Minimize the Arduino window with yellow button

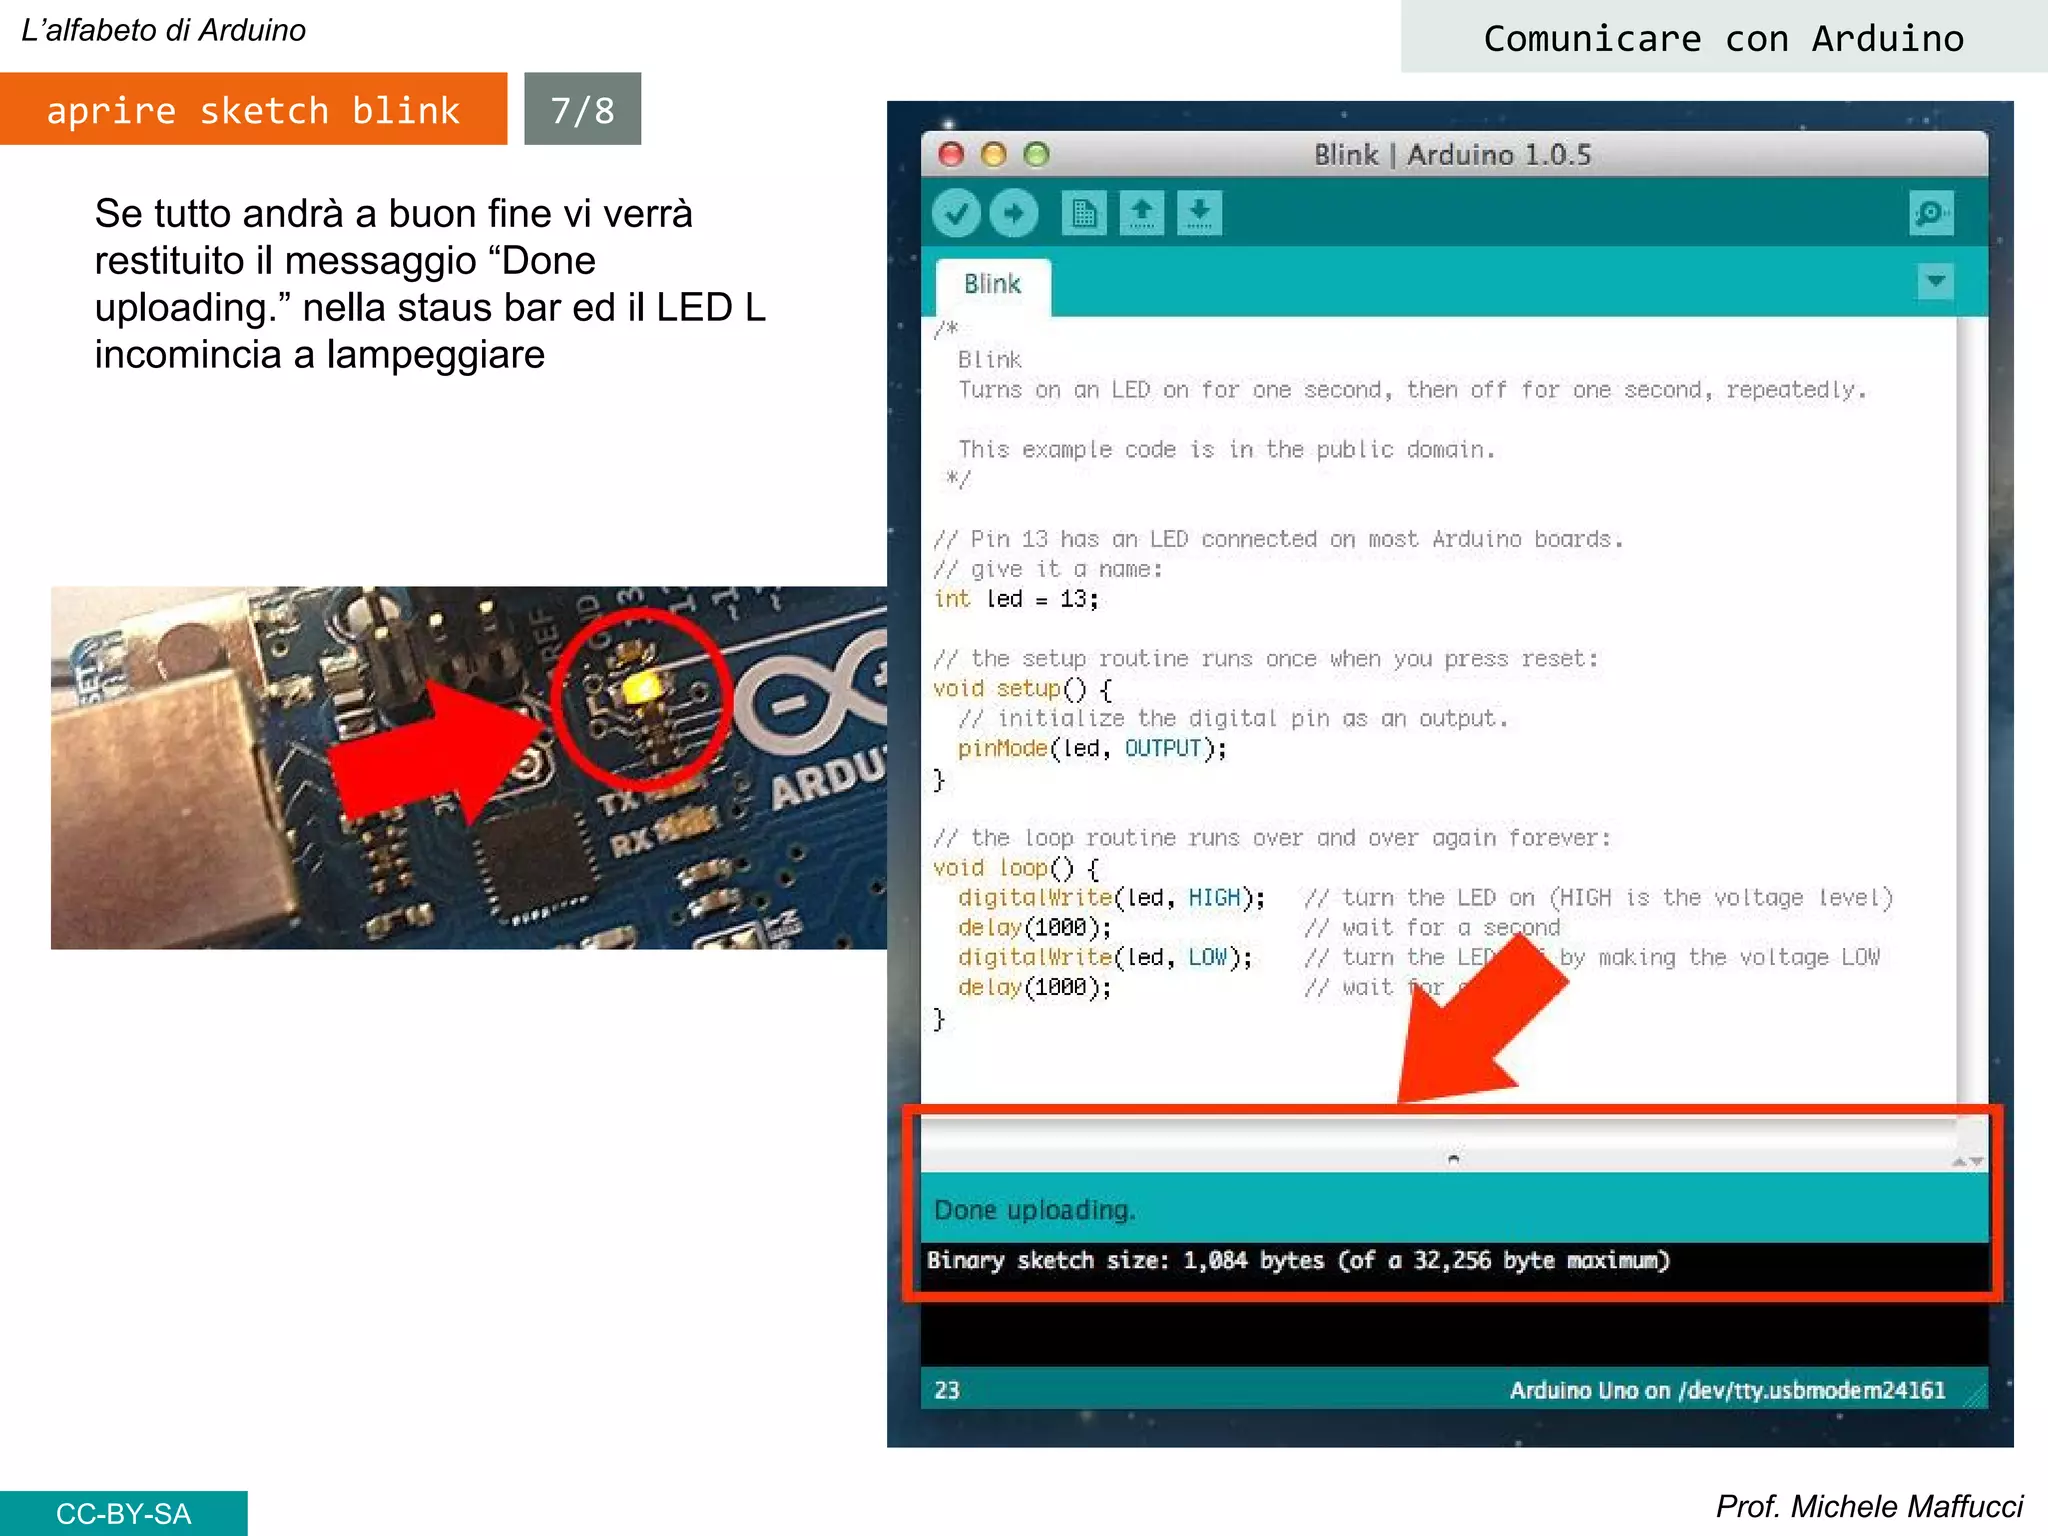[994, 154]
